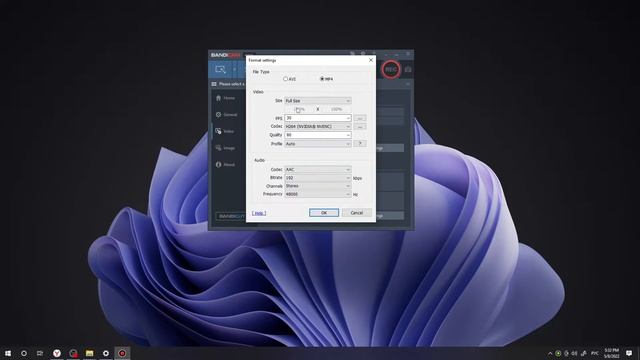Click the screenshot camera icon in Bandicam
Viewport: 640px width, 360px height.
point(408,70)
